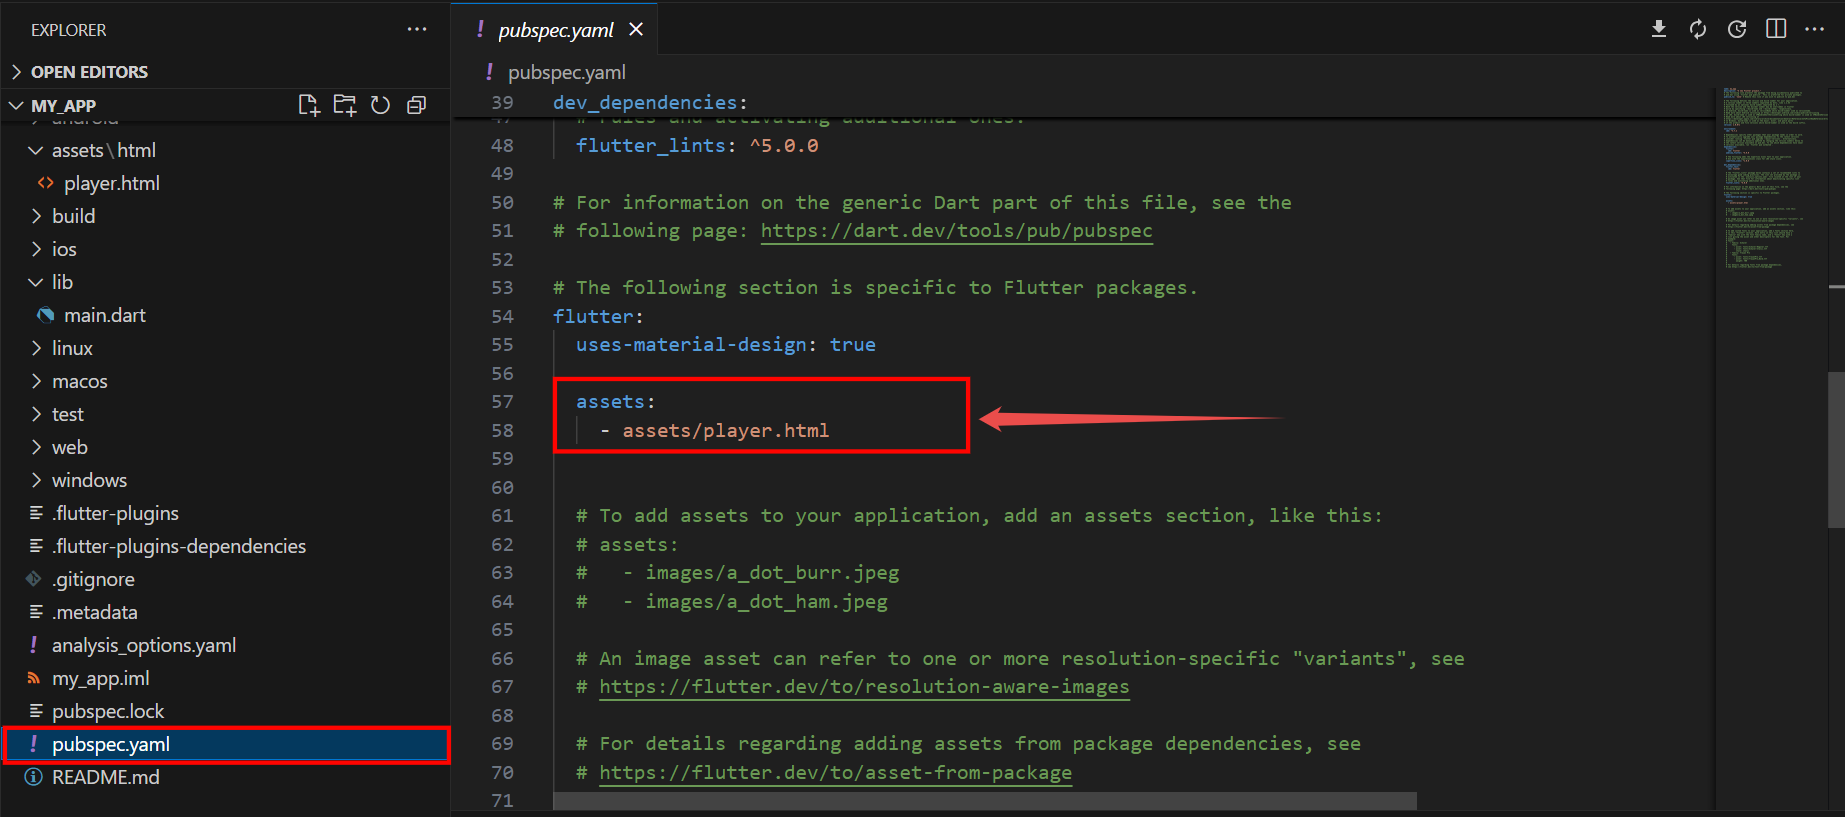This screenshot has height=817, width=1845.
Task: Open the Explorer more actions menu
Action: coord(417,30)
